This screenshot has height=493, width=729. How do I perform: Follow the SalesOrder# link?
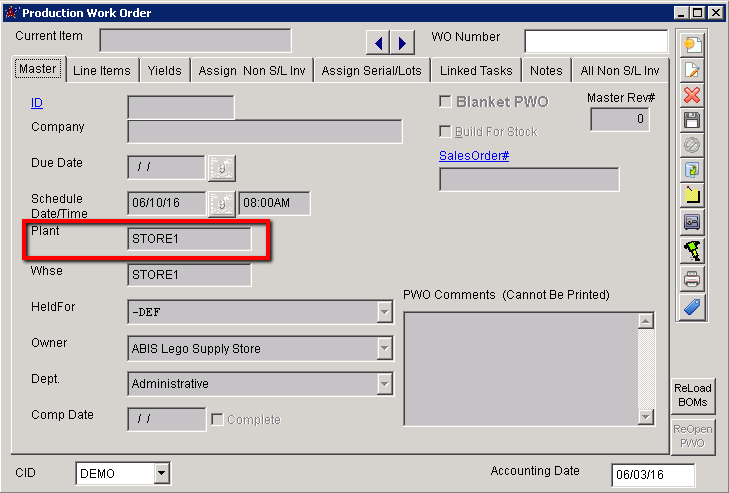point(474,155)
